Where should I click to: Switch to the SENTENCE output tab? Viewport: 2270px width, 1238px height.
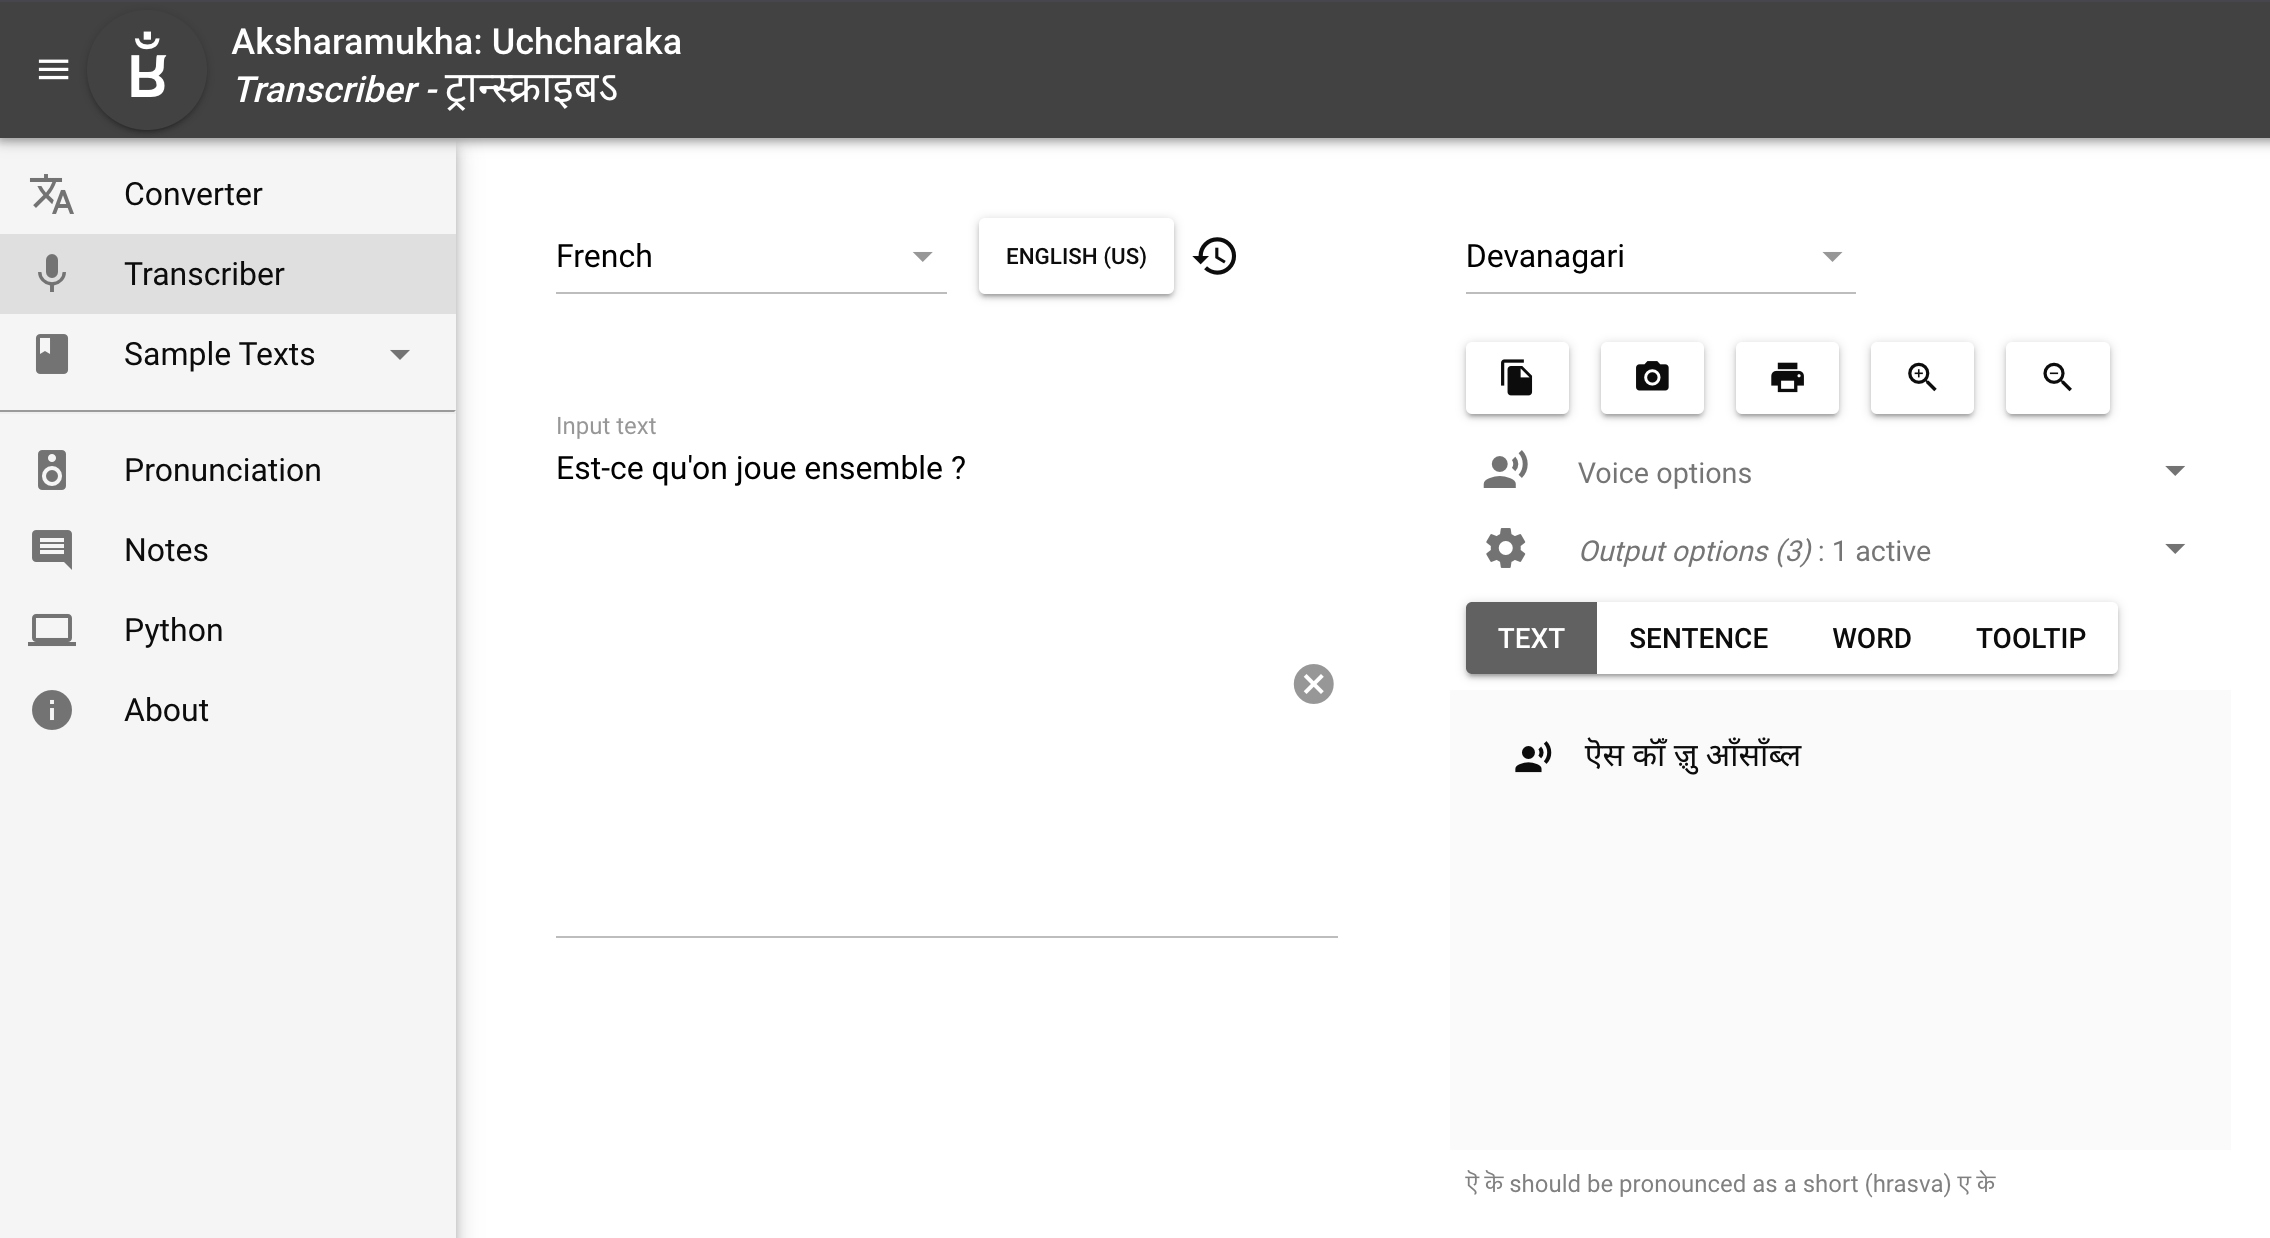point(1698,638)
